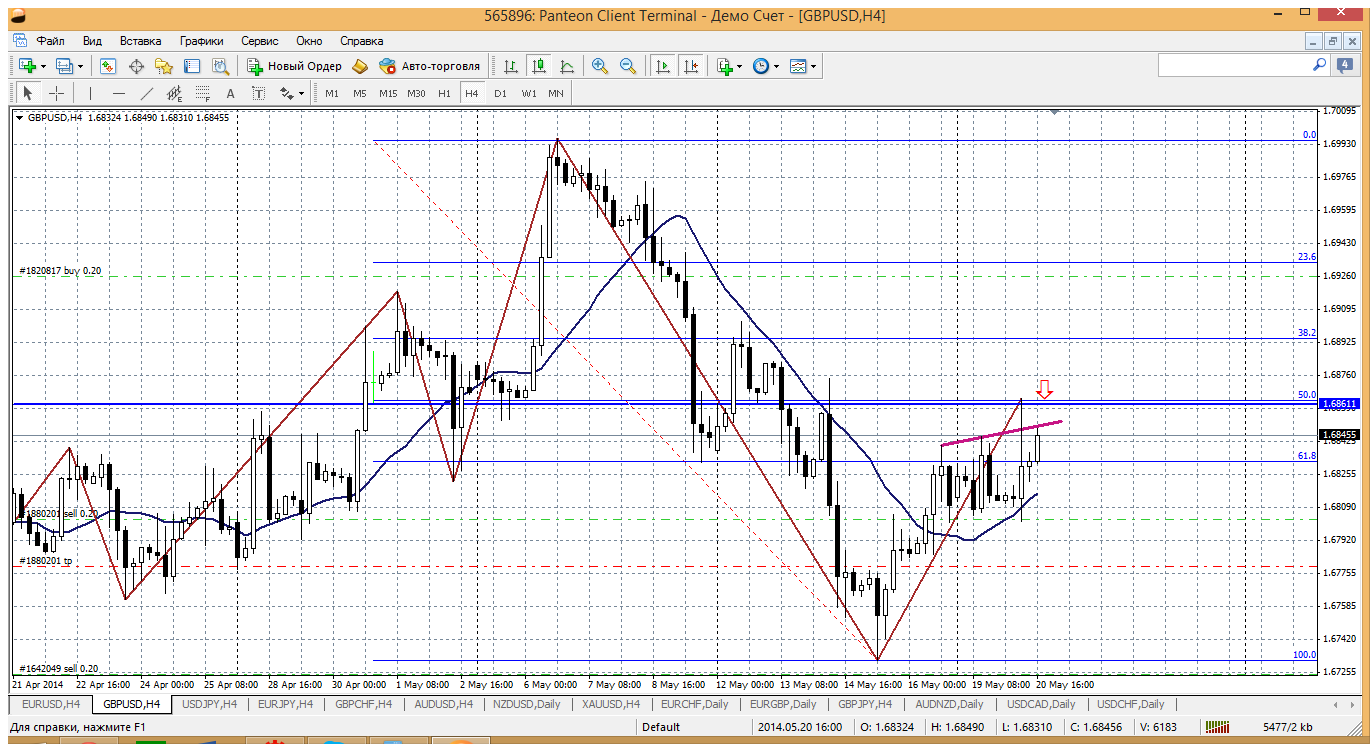Select the trendline drawing tool
Viewport: 1370px width, 744px height.
[147, 93]
